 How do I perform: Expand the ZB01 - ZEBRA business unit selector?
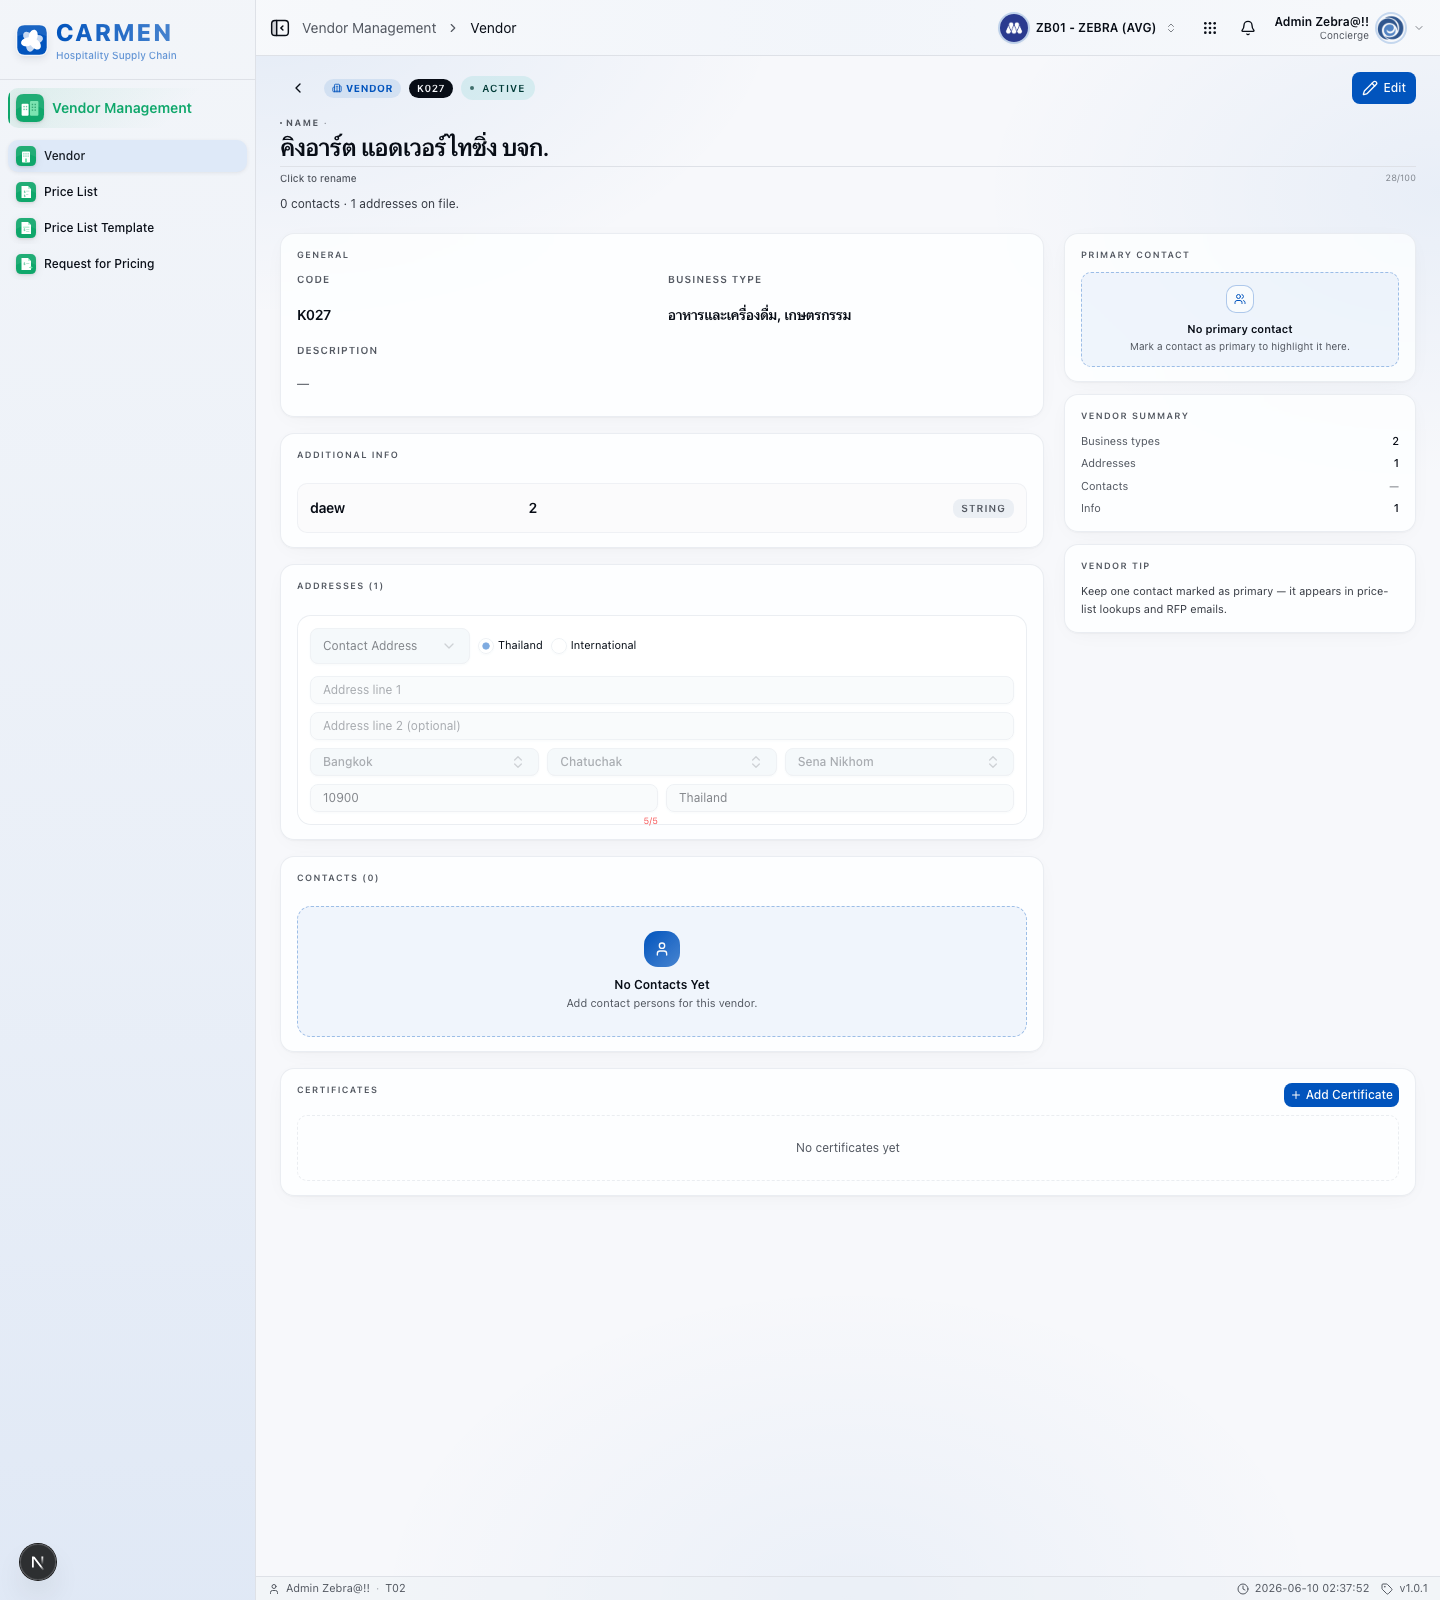(x=1089, y=28)
